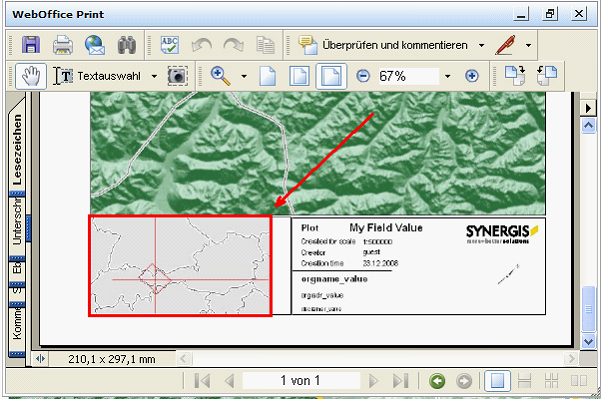
Task: Click the horizontal scrollbar right arrow
Action: tap(571, 359)
